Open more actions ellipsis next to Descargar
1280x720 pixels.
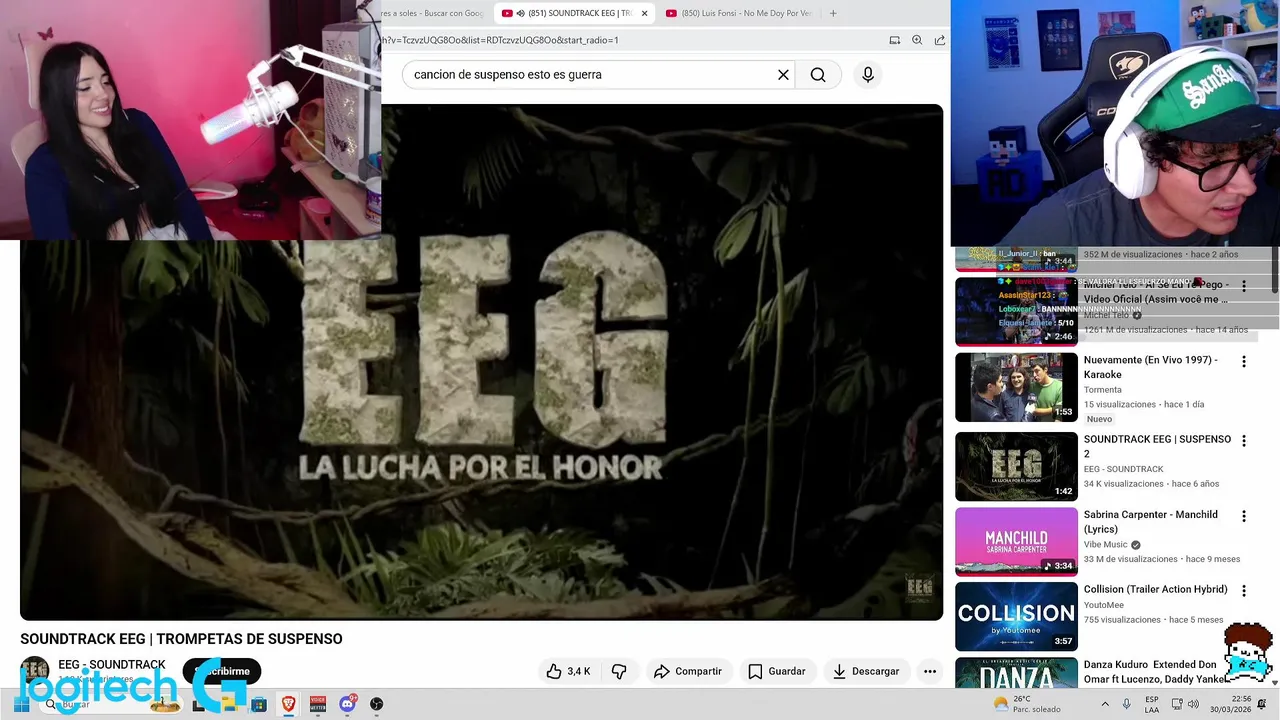pyautogui.click(x=930, y=671)
